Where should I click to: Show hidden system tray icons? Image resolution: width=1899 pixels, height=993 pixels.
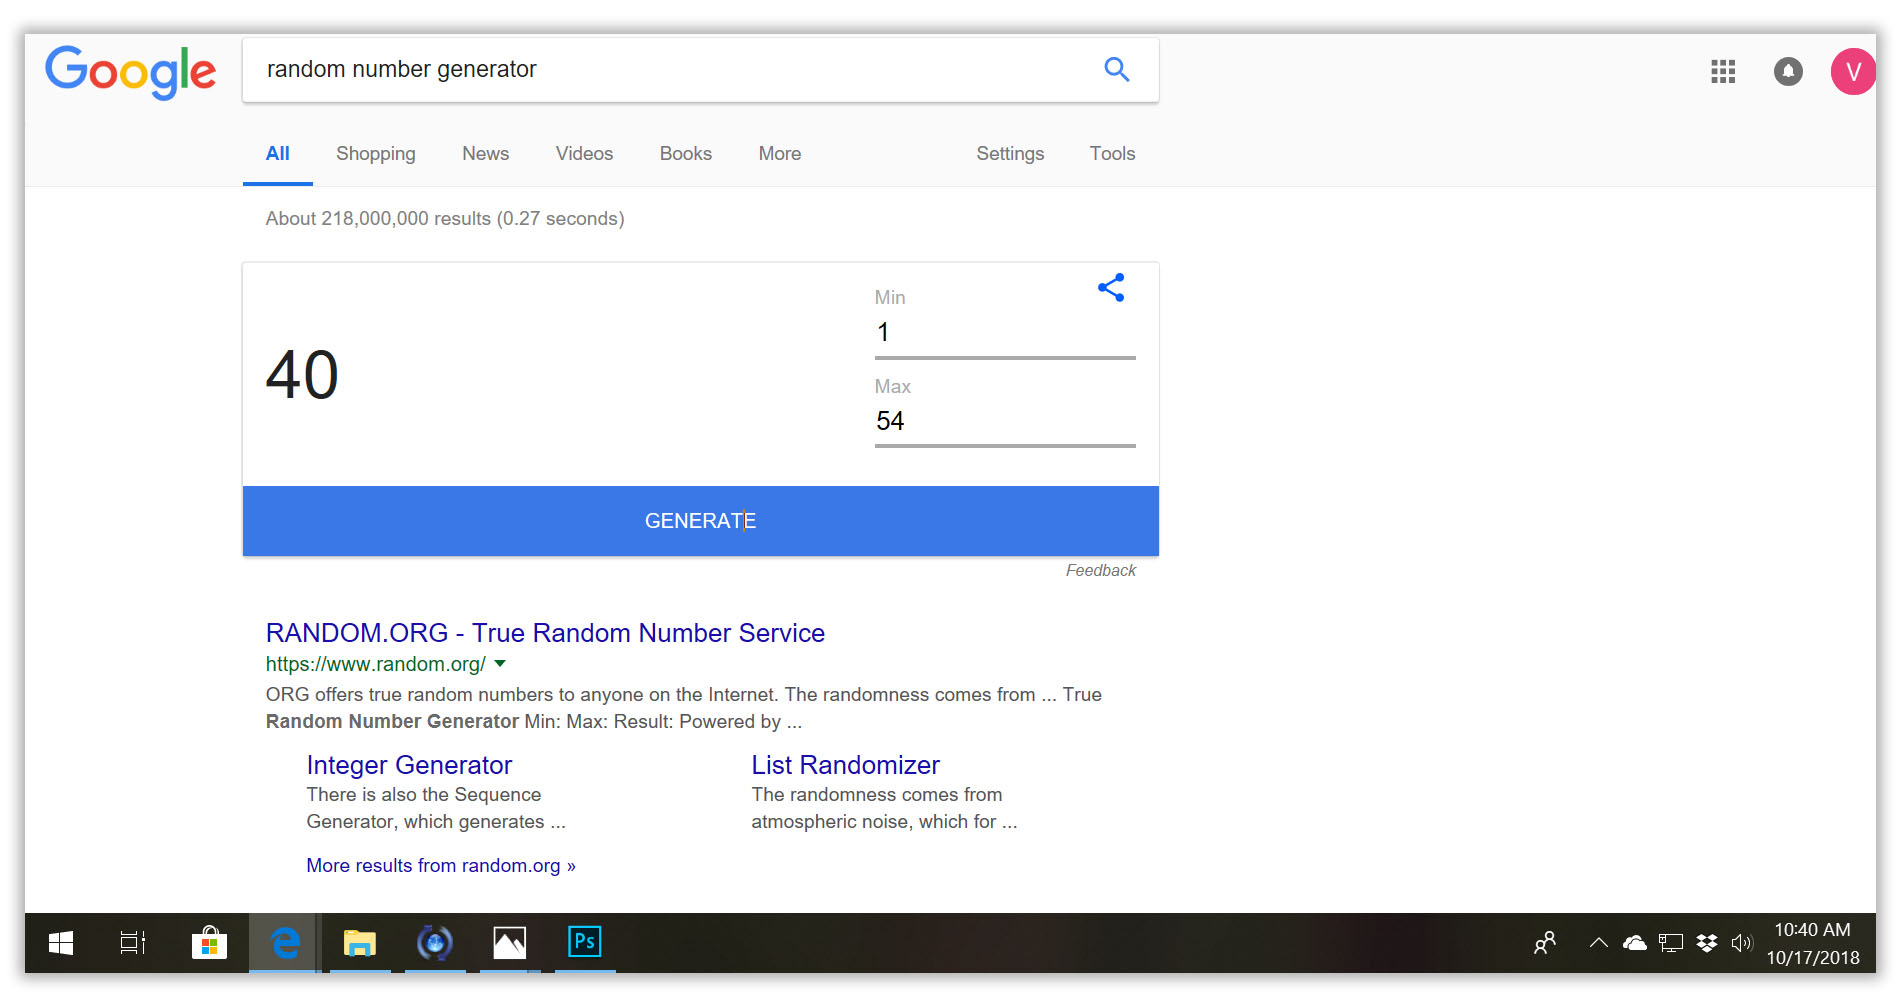[x=1598, y=942]
